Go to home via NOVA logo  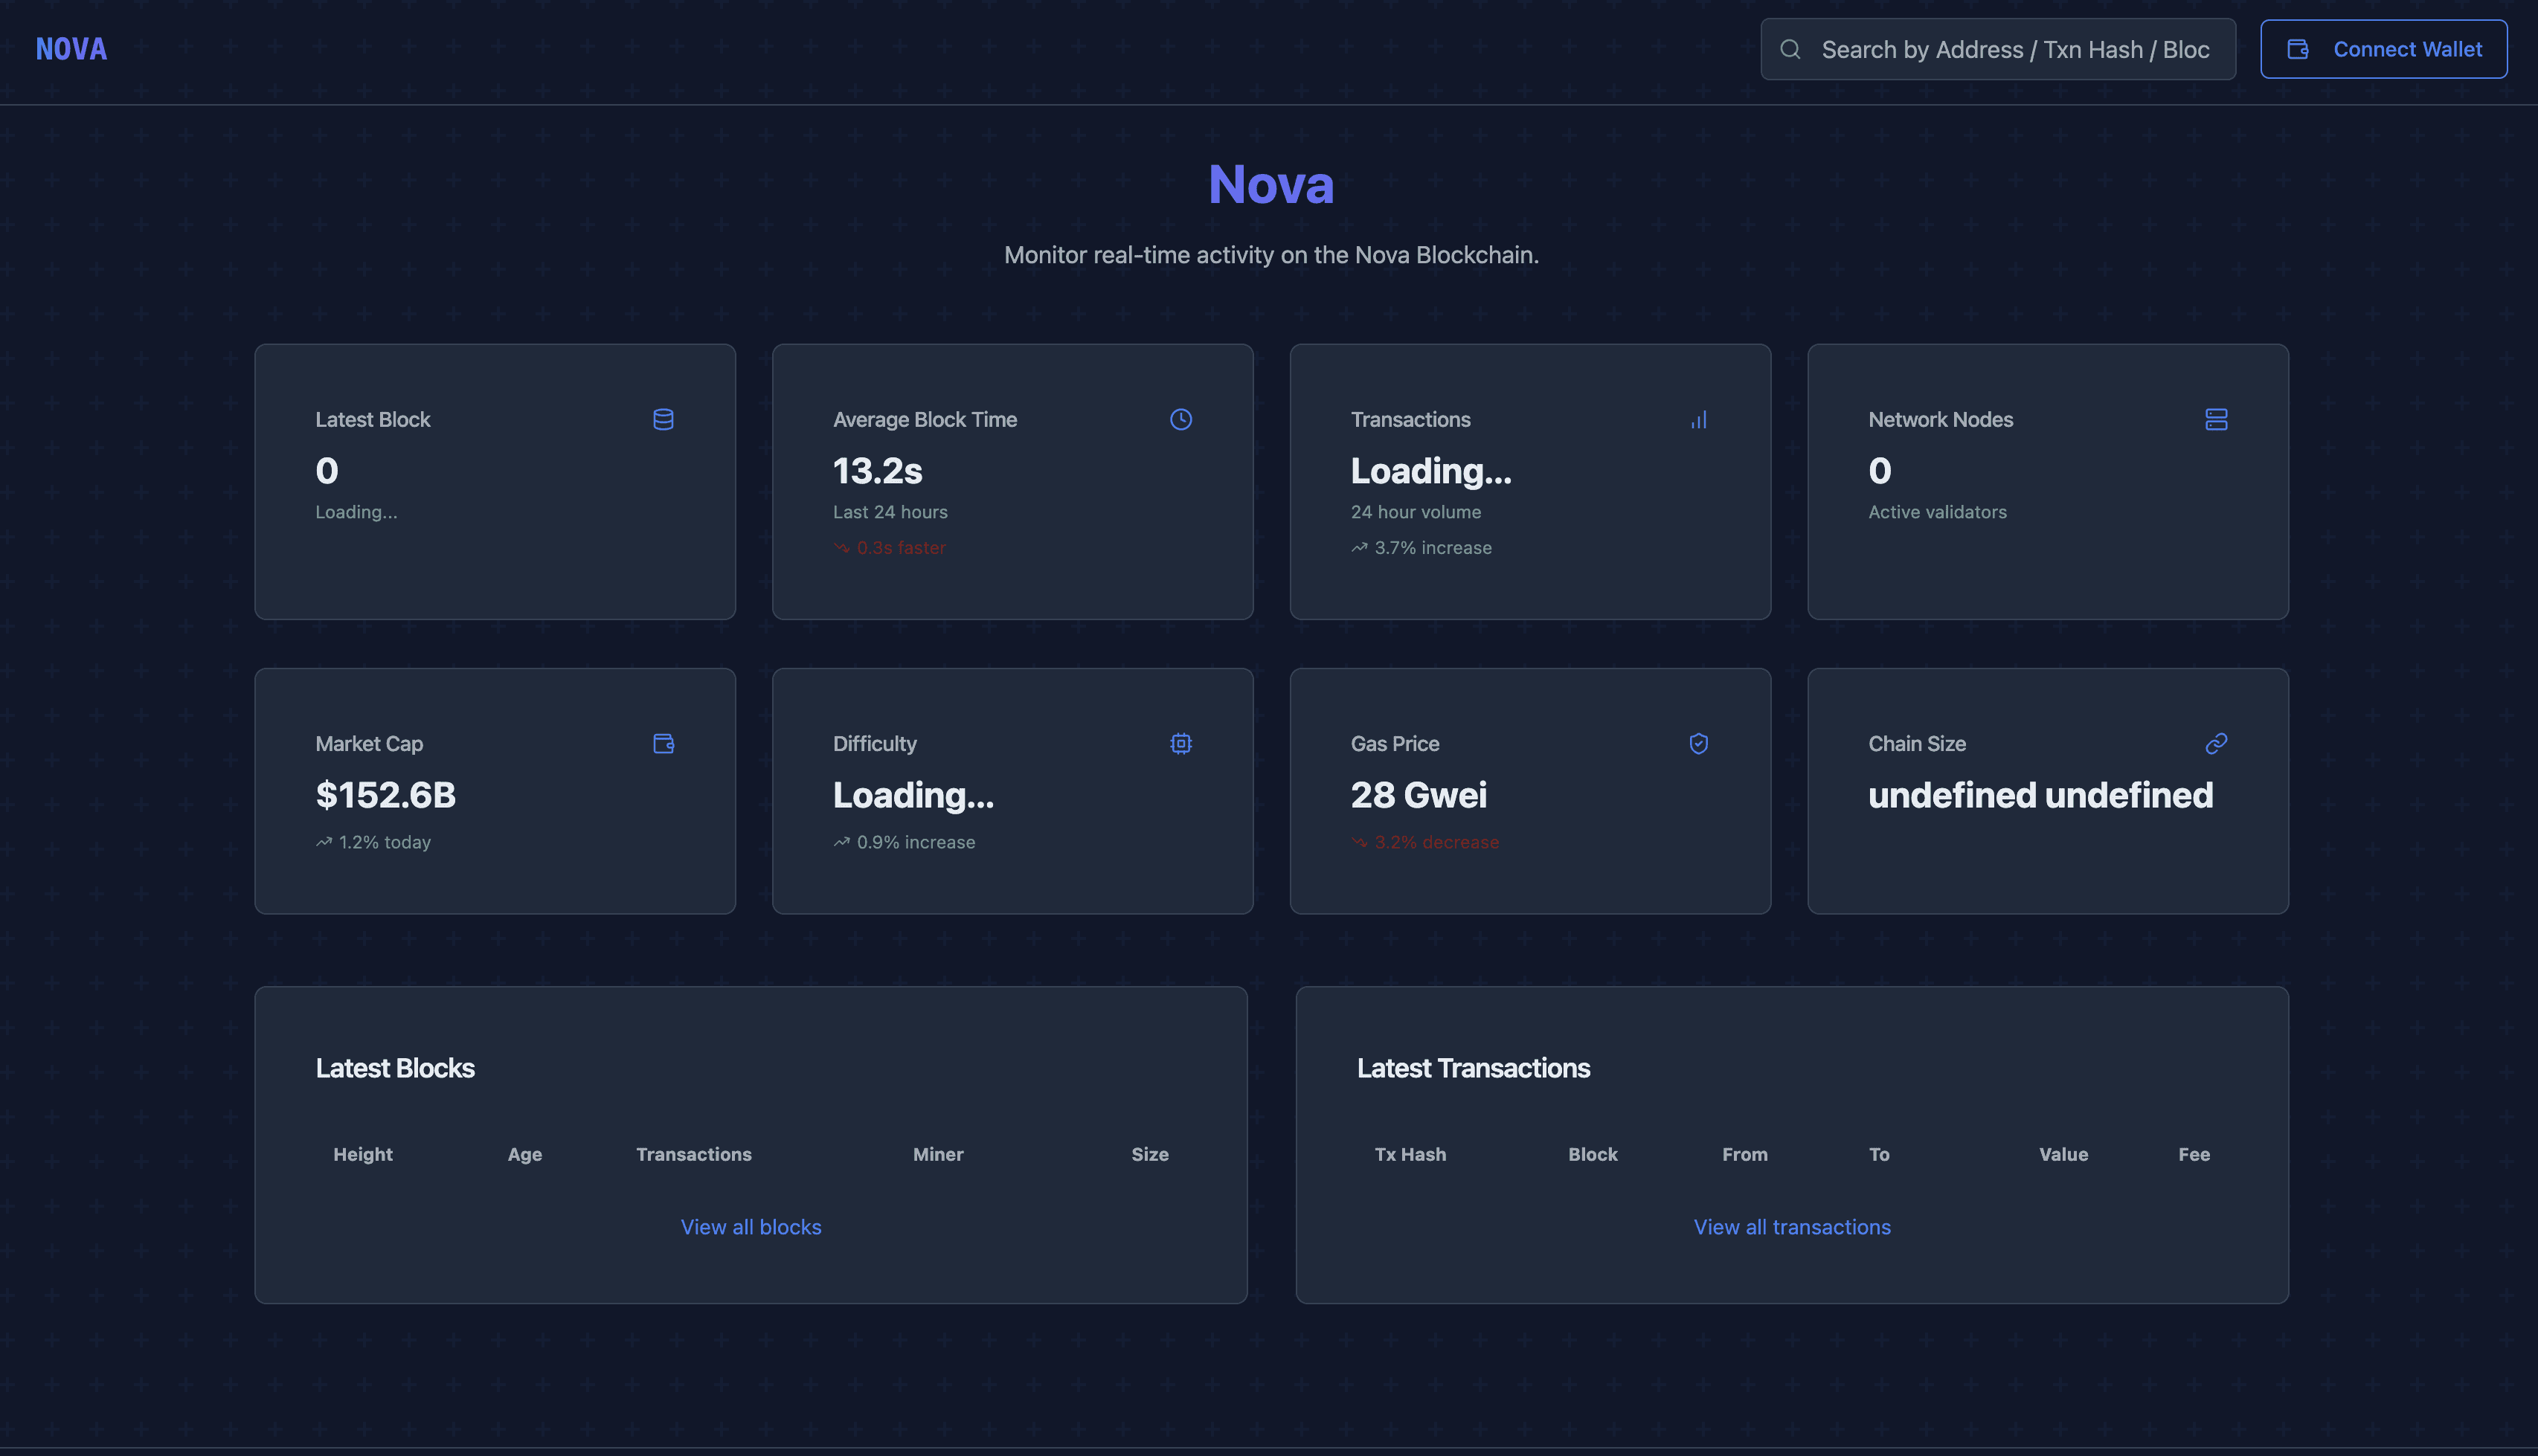(x=71, y=49)
